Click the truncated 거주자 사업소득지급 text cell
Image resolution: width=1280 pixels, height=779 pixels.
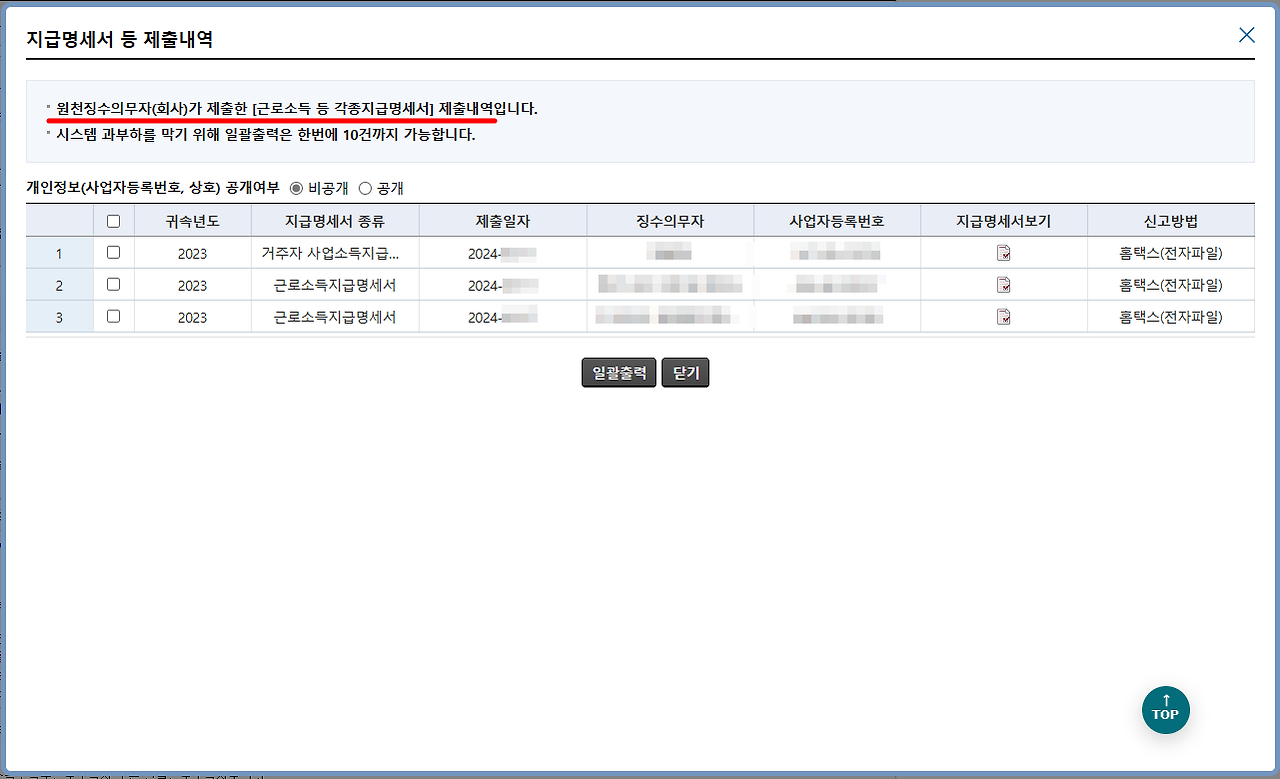coord(335,252)
